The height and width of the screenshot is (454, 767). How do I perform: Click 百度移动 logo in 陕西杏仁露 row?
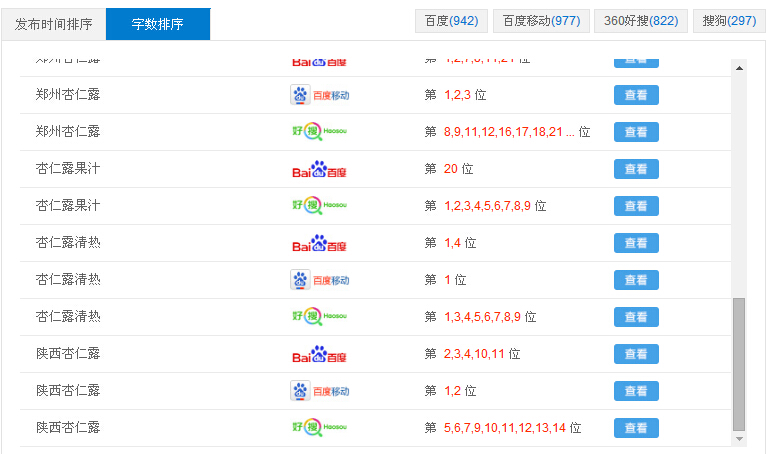(320, 391)
